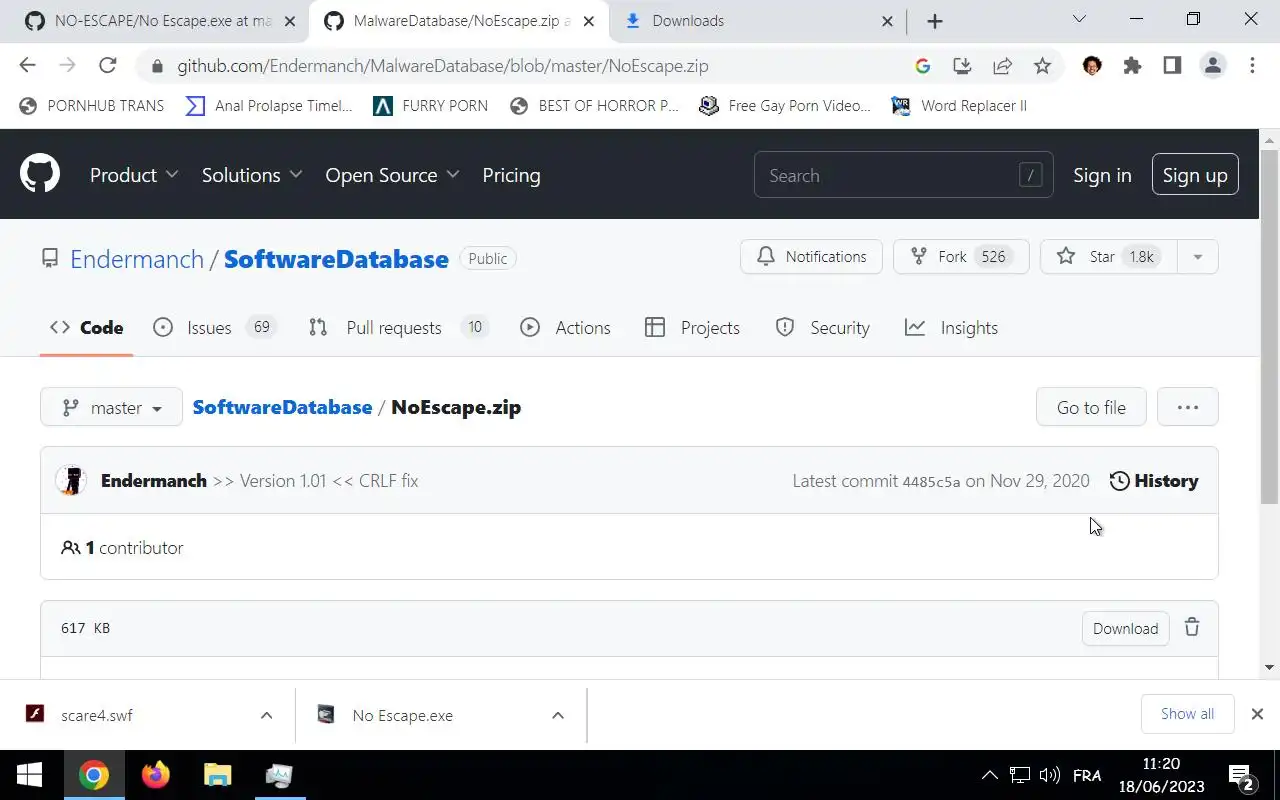1280x800 pixels.
Task: Expand the Product menu
Action: point(134,175)
